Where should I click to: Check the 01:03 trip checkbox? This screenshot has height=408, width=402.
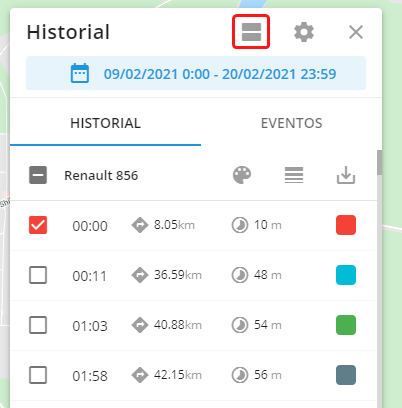(38, 325)
